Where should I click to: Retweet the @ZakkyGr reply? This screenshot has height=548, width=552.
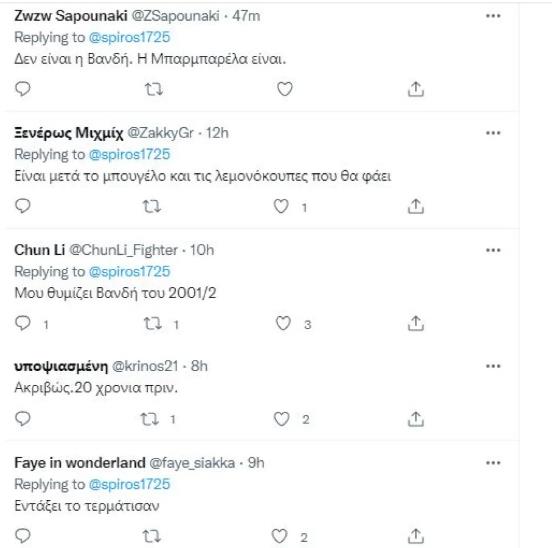(x=152, y=207)
